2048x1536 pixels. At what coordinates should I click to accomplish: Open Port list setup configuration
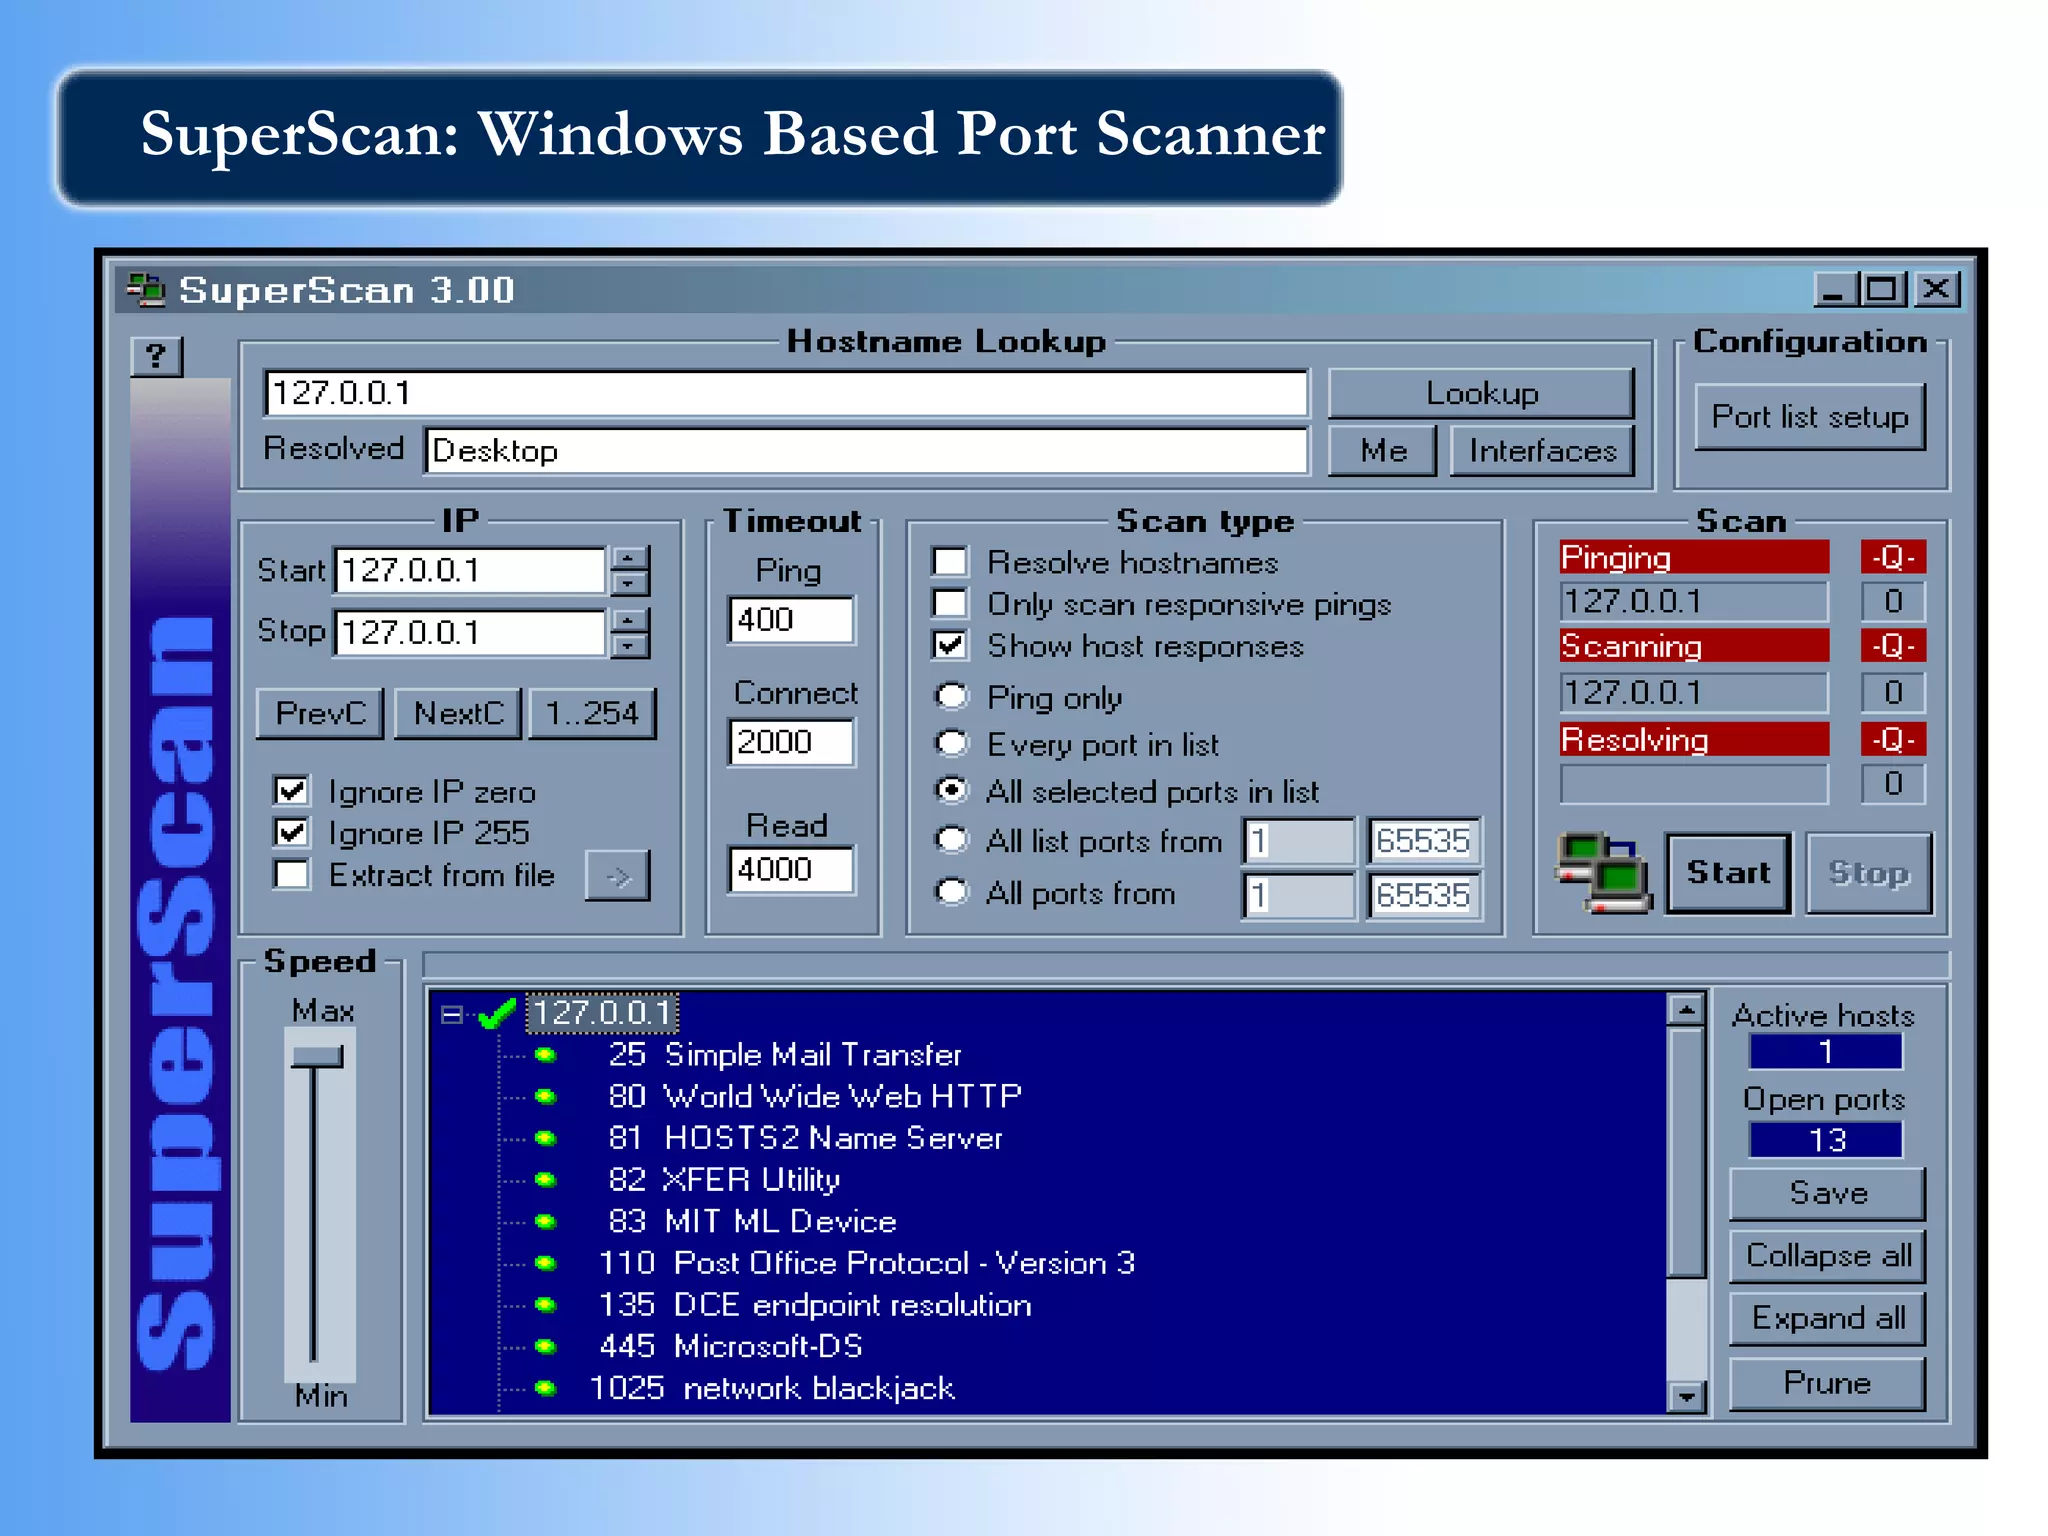click(x=1809, y=417)
